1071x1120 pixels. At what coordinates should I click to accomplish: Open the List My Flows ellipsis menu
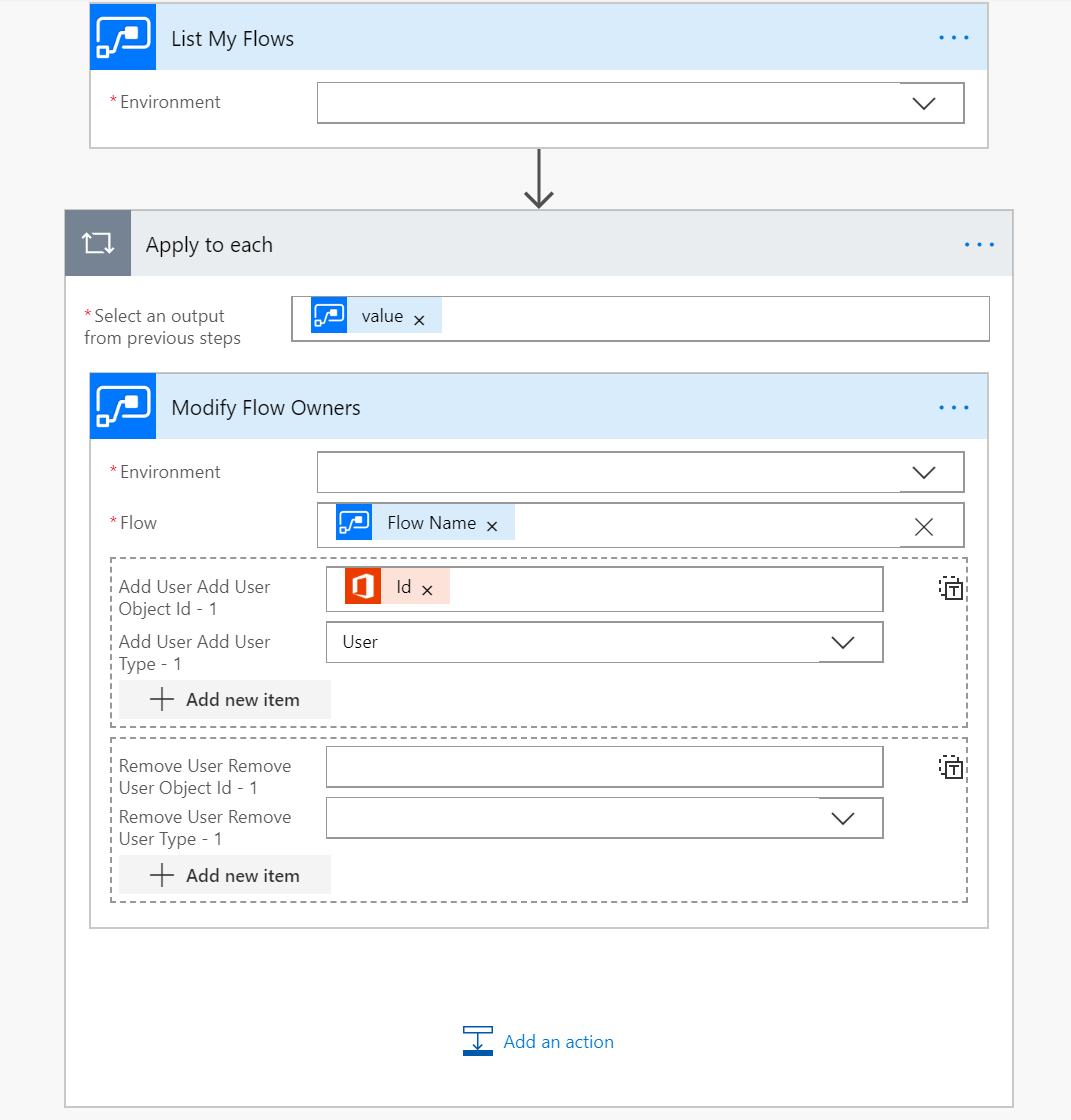pyautogui.click(x=953, y=37)
